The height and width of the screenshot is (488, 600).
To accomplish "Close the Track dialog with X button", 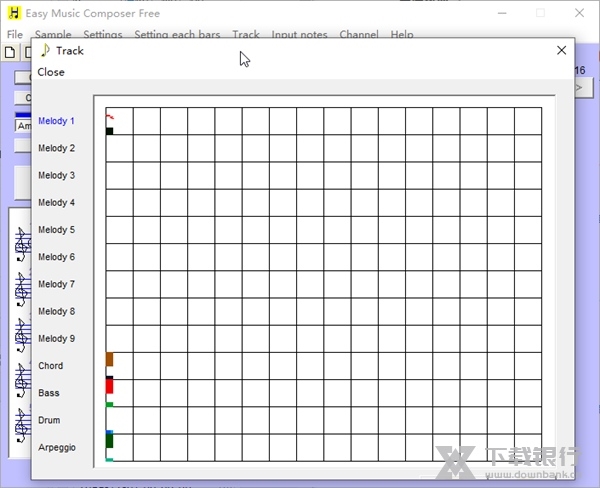I will pos(561,50).
